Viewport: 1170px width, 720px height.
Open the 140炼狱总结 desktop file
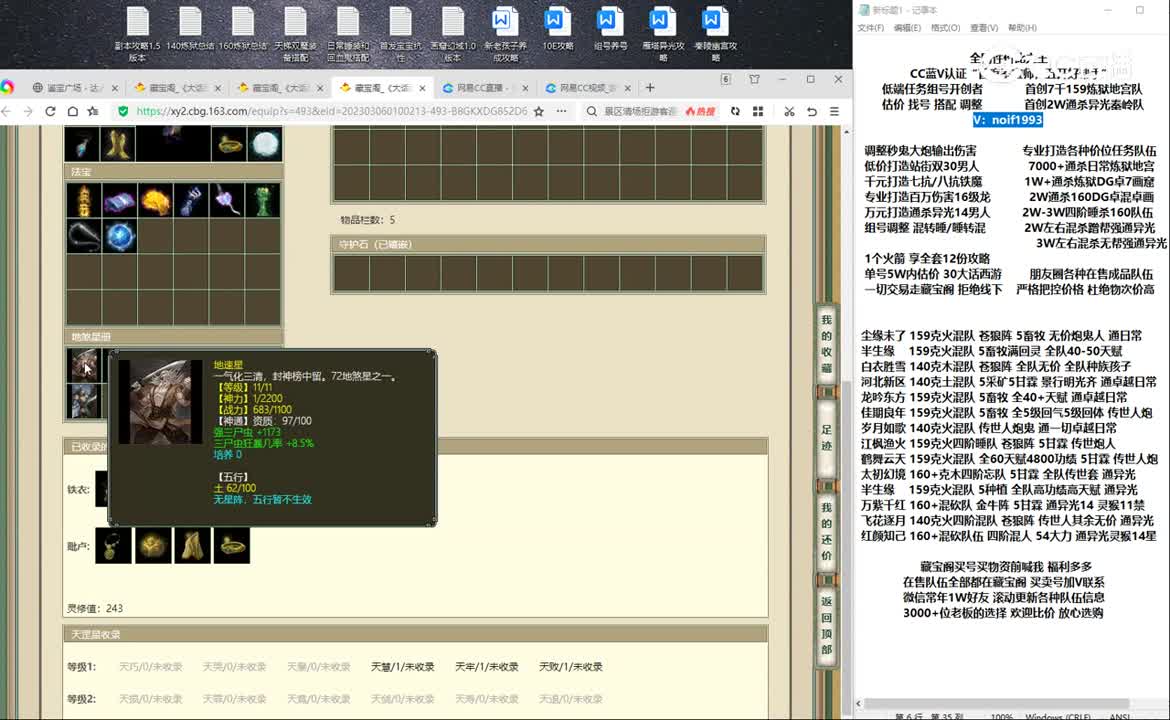pos(190,30)
